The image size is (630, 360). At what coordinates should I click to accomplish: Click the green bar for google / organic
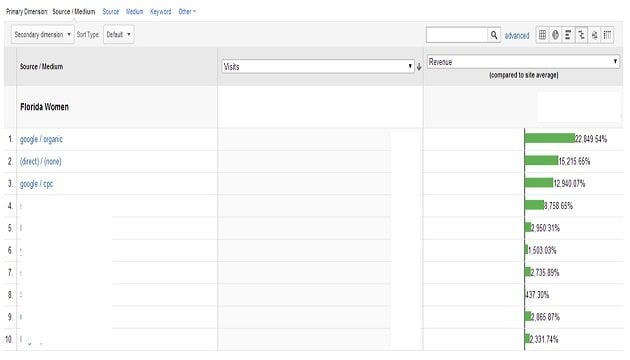[550, 138]
